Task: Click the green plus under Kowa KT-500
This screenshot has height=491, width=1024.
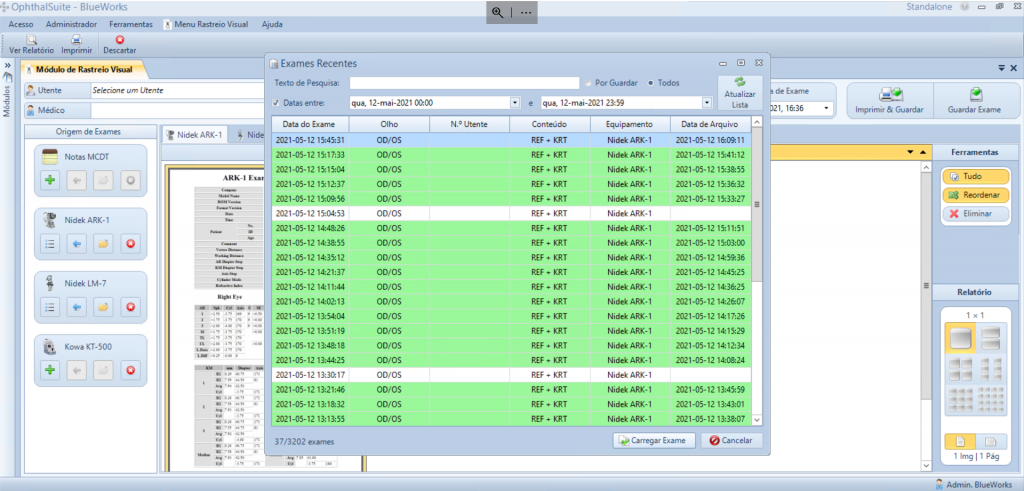Action: 50,370
